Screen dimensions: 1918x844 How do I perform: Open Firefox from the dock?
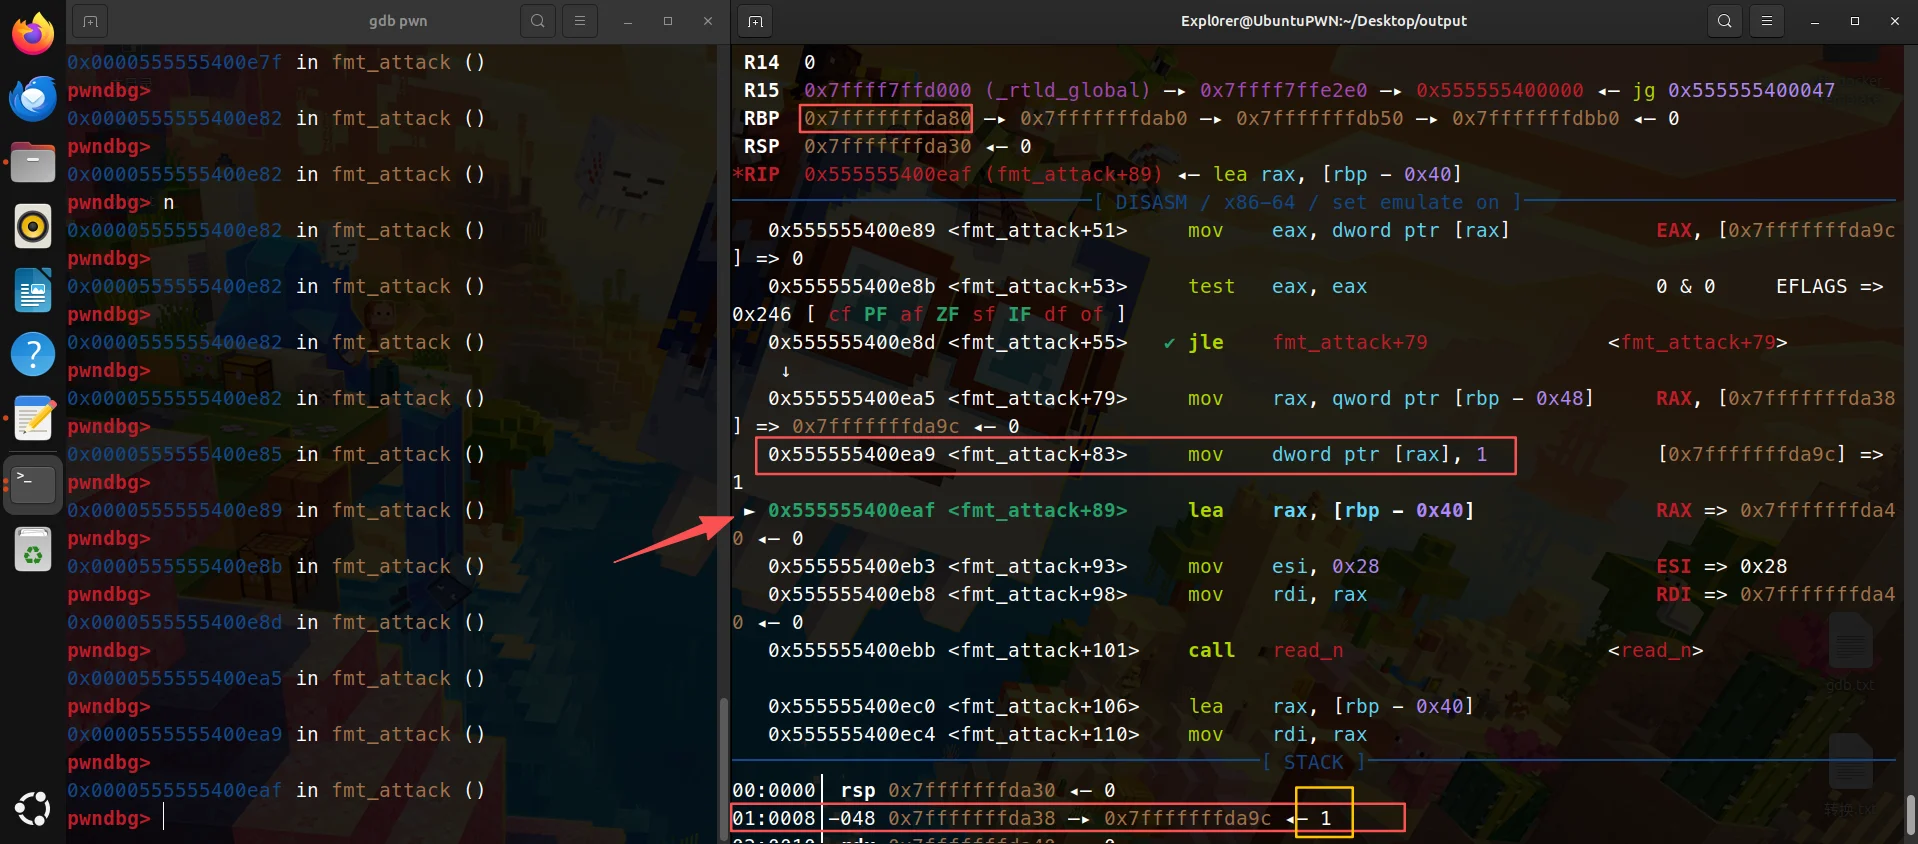[33, 33]
